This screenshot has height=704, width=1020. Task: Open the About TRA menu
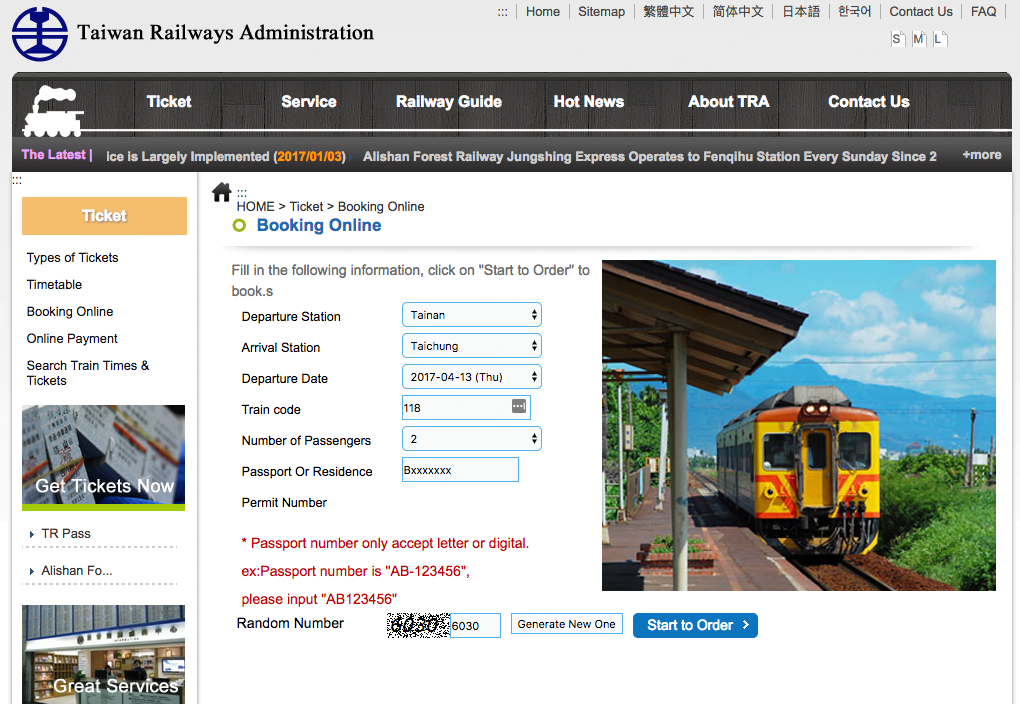[729, 102]
